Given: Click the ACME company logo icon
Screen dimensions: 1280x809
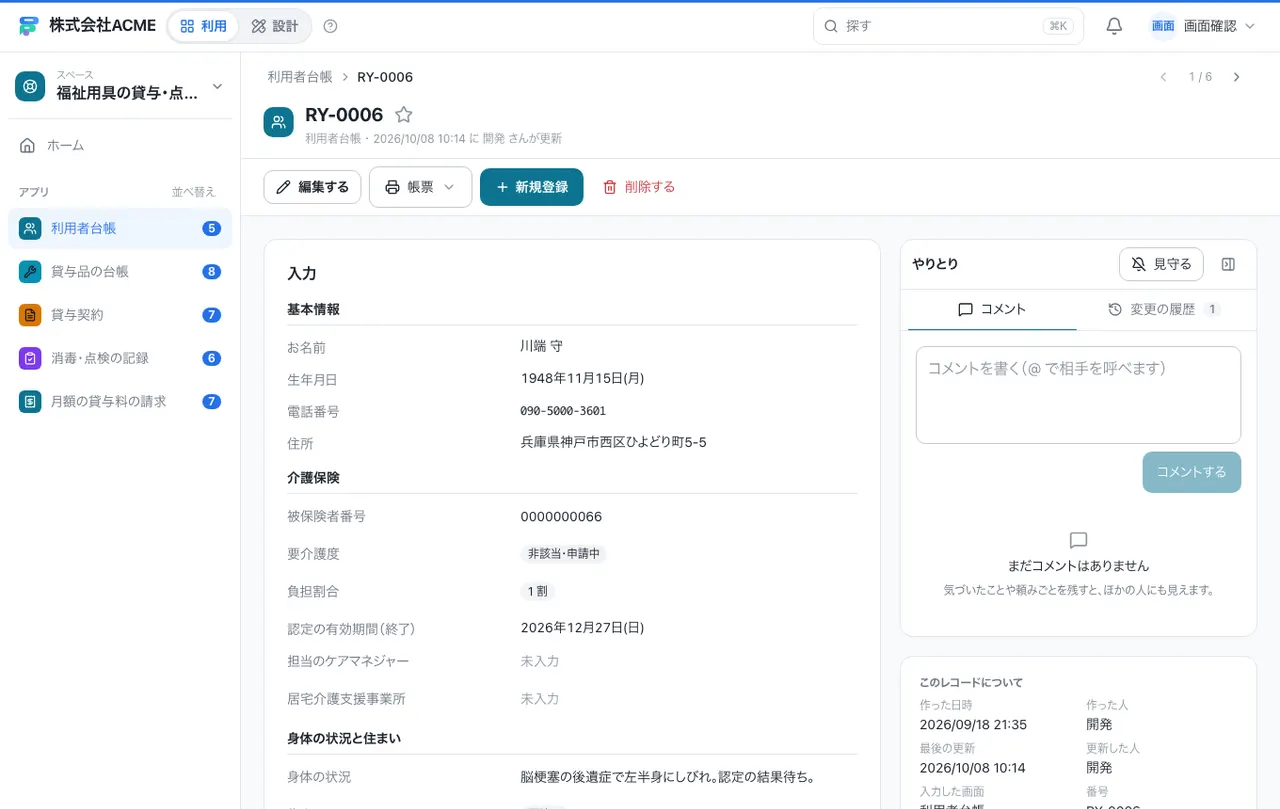Looking at the screenshot, I should (x=28, y=26).
